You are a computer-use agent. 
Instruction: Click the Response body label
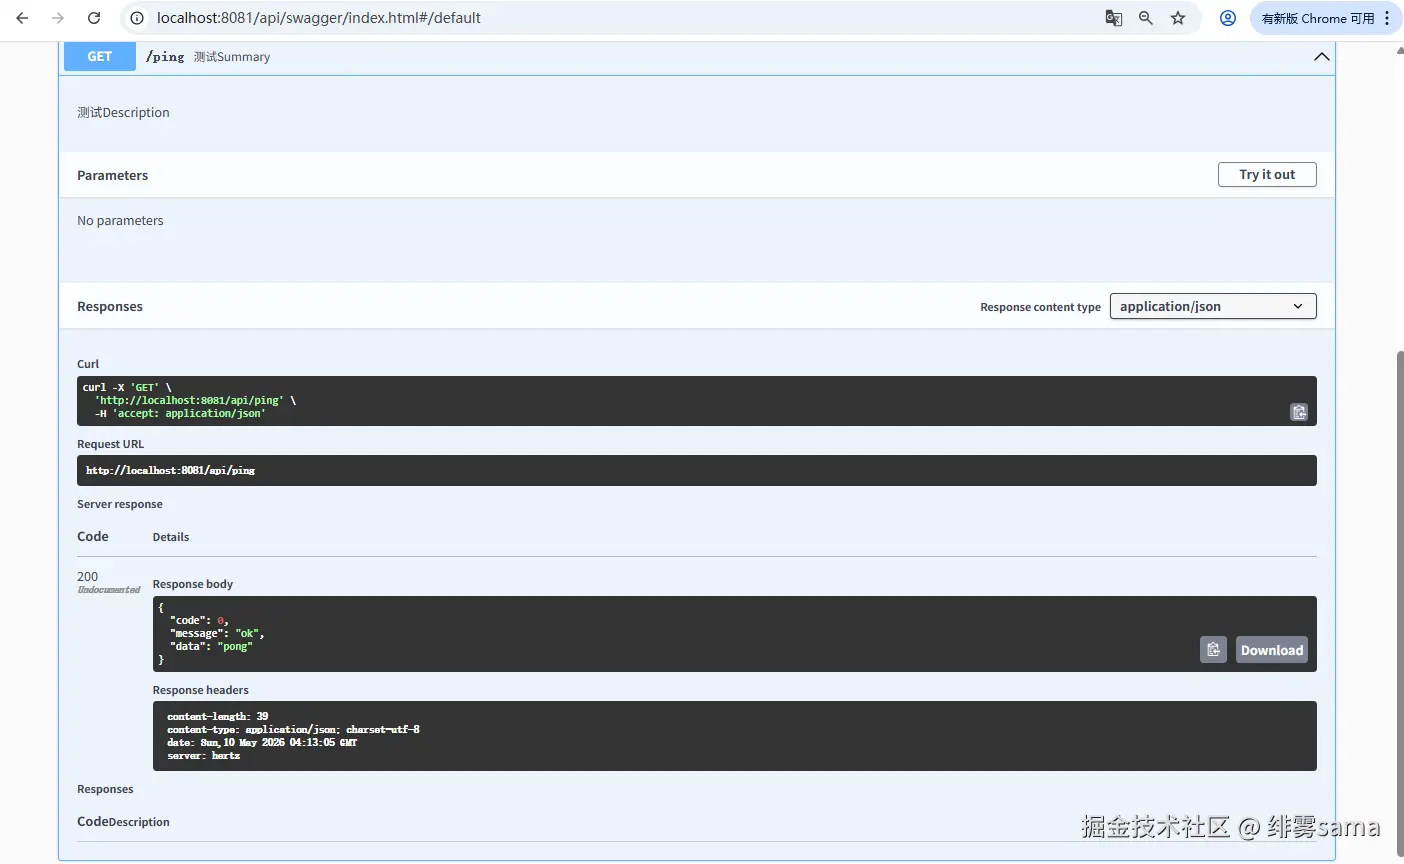click(193, 584)
